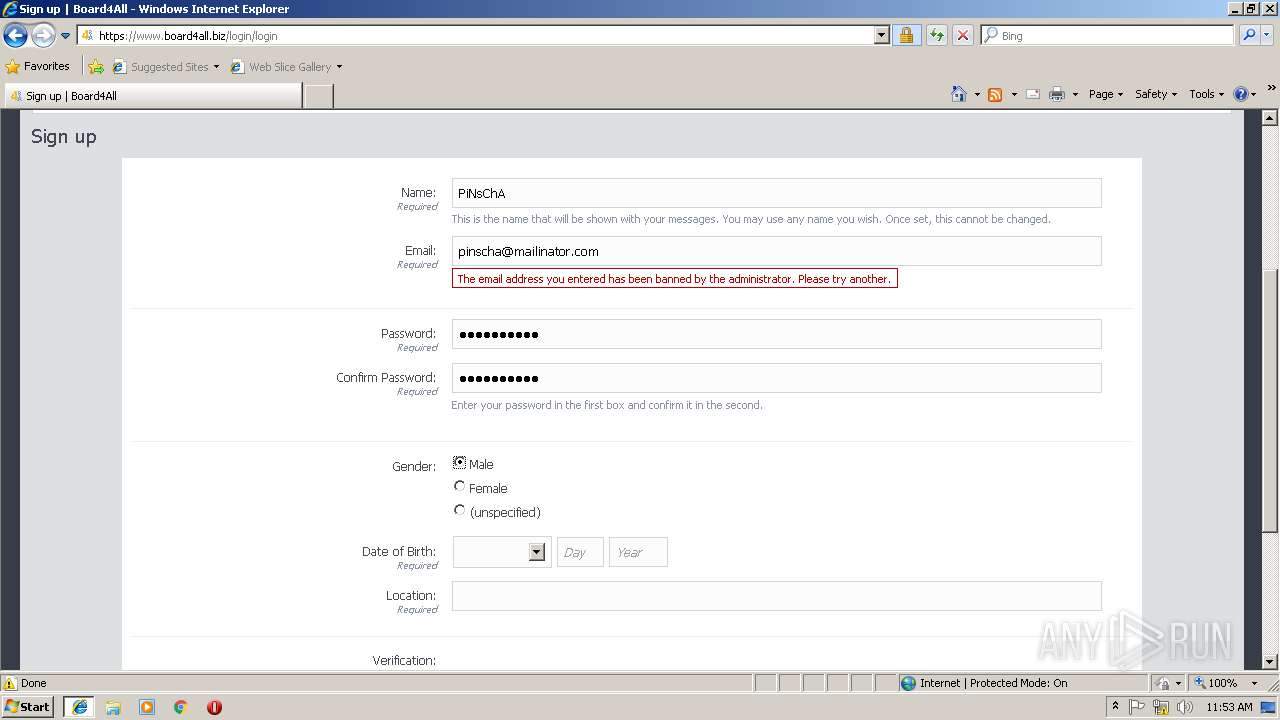Click the red Opera taskbar icon
1280x720 pixels.
click(214, 707)
